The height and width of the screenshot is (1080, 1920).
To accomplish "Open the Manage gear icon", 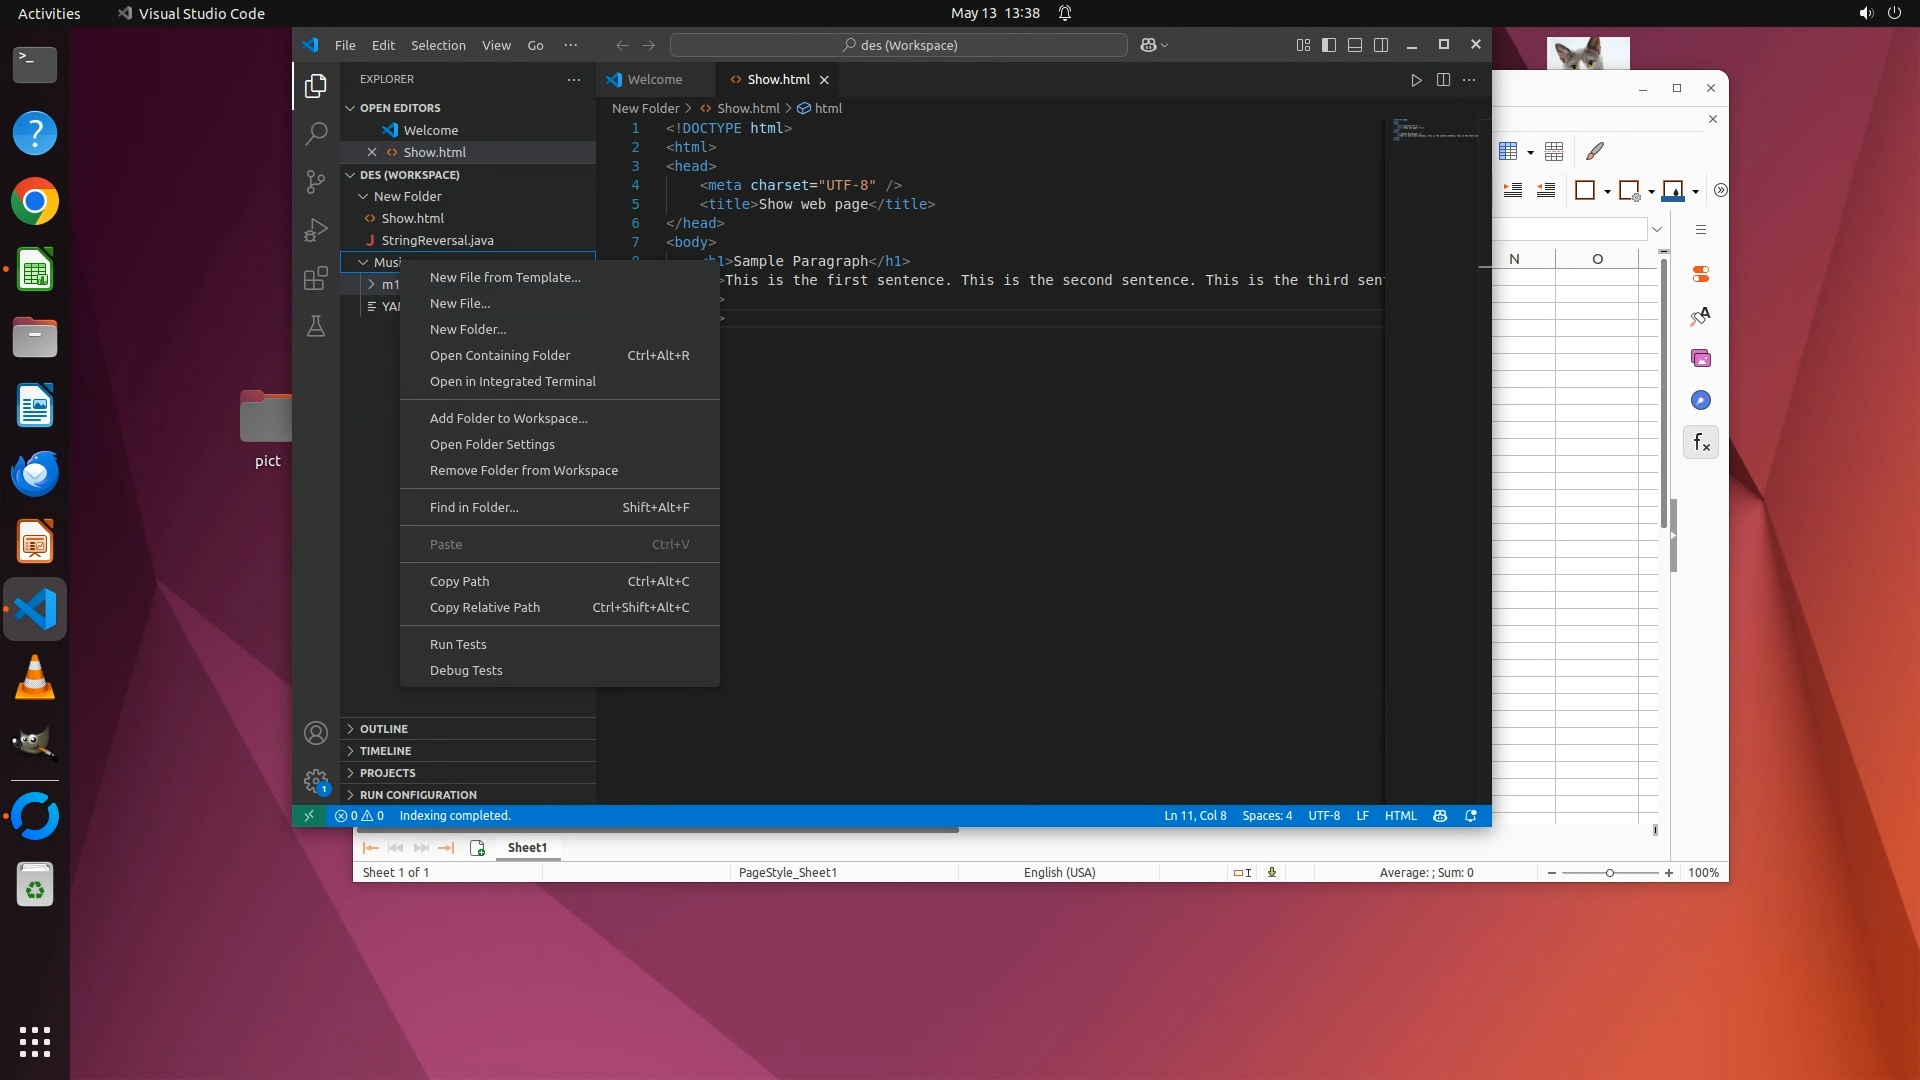I will click(316, 781).
